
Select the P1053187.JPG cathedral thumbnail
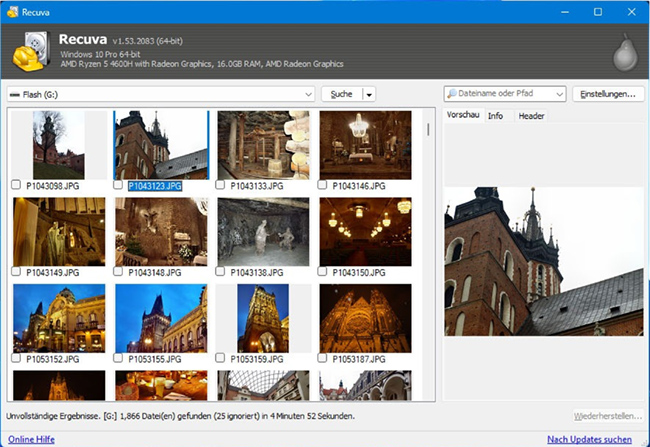(365, 318)
